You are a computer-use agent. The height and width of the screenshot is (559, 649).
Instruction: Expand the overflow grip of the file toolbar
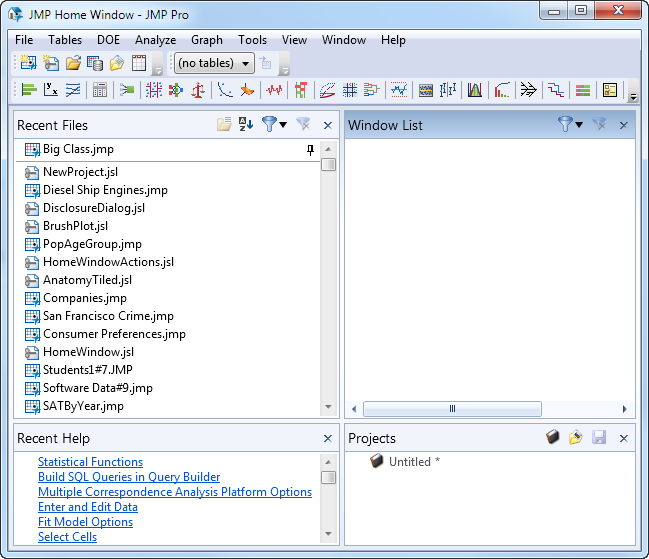tap(157, 70)
